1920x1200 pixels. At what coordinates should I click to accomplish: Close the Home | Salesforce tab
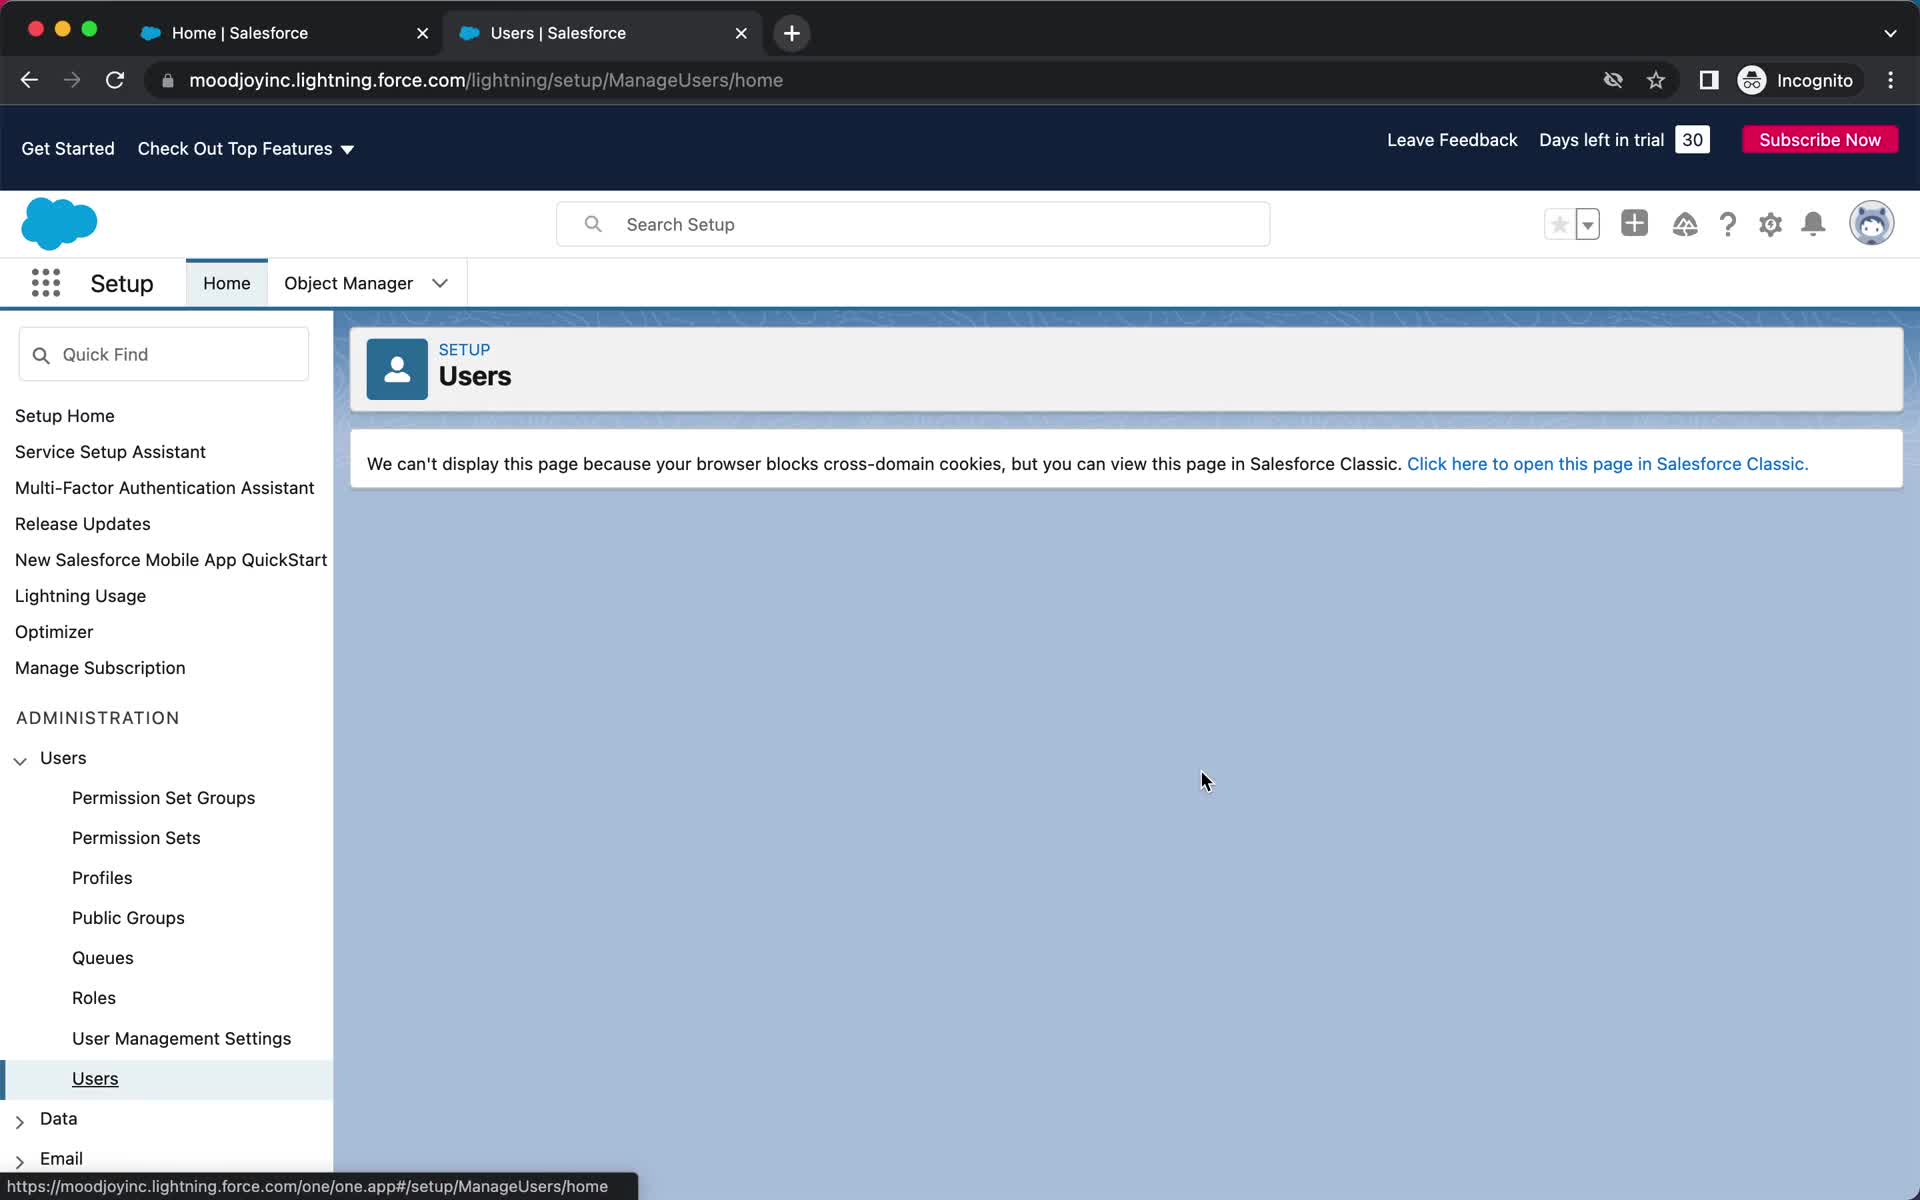[422, 33]
